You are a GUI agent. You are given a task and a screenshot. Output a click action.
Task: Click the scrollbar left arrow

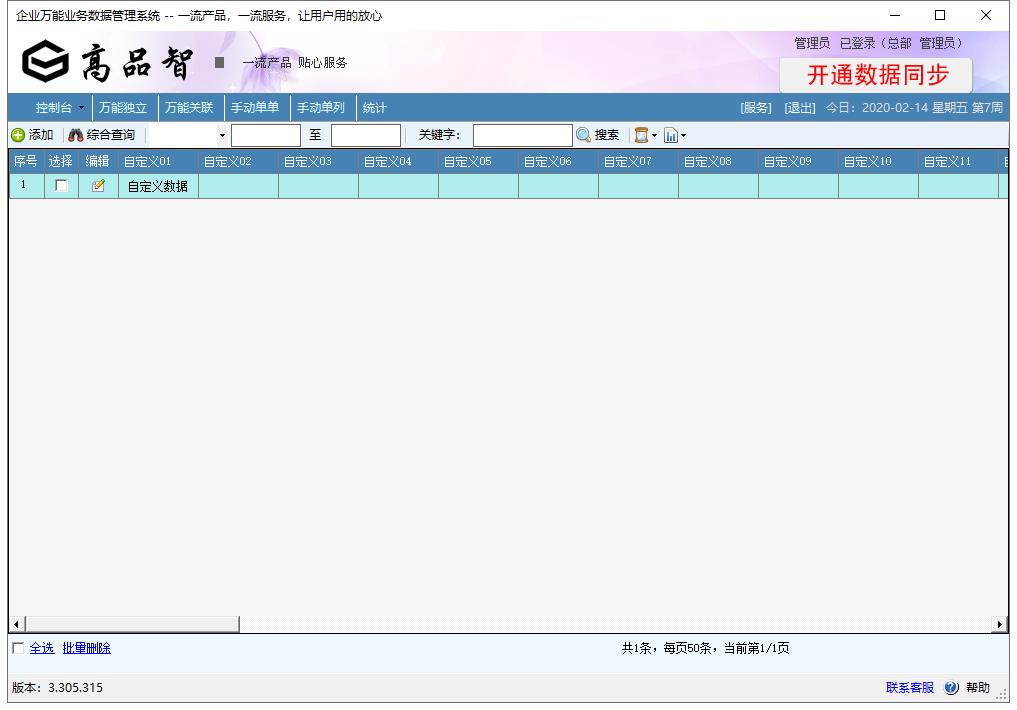pyautogui.click(x=16, y=624)
